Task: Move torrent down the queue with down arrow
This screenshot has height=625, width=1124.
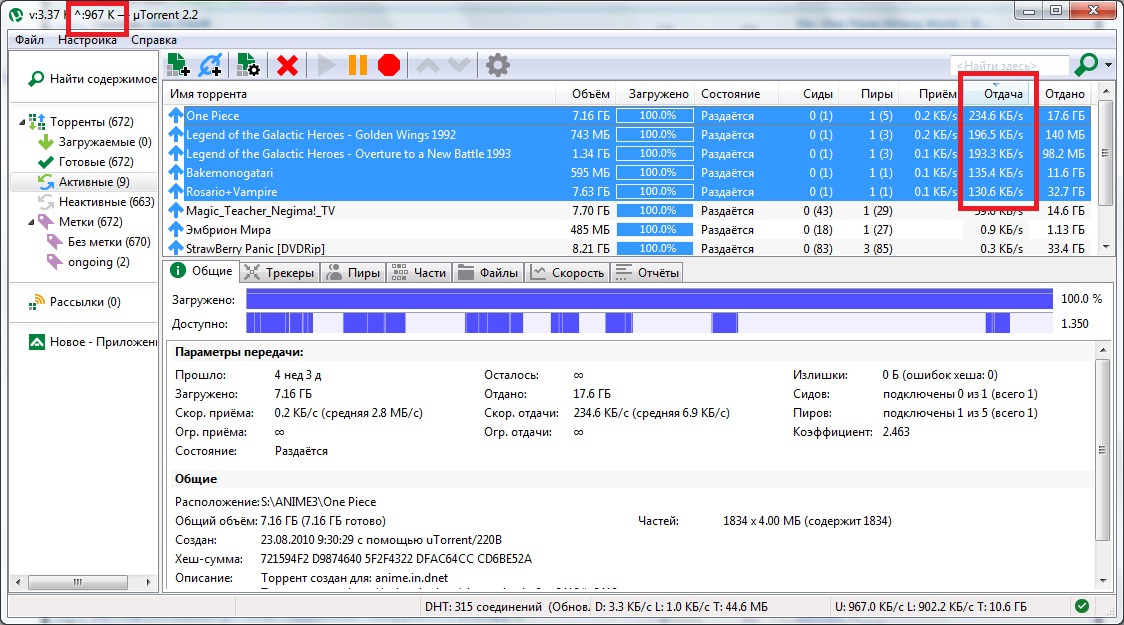Action: [459, 66]
